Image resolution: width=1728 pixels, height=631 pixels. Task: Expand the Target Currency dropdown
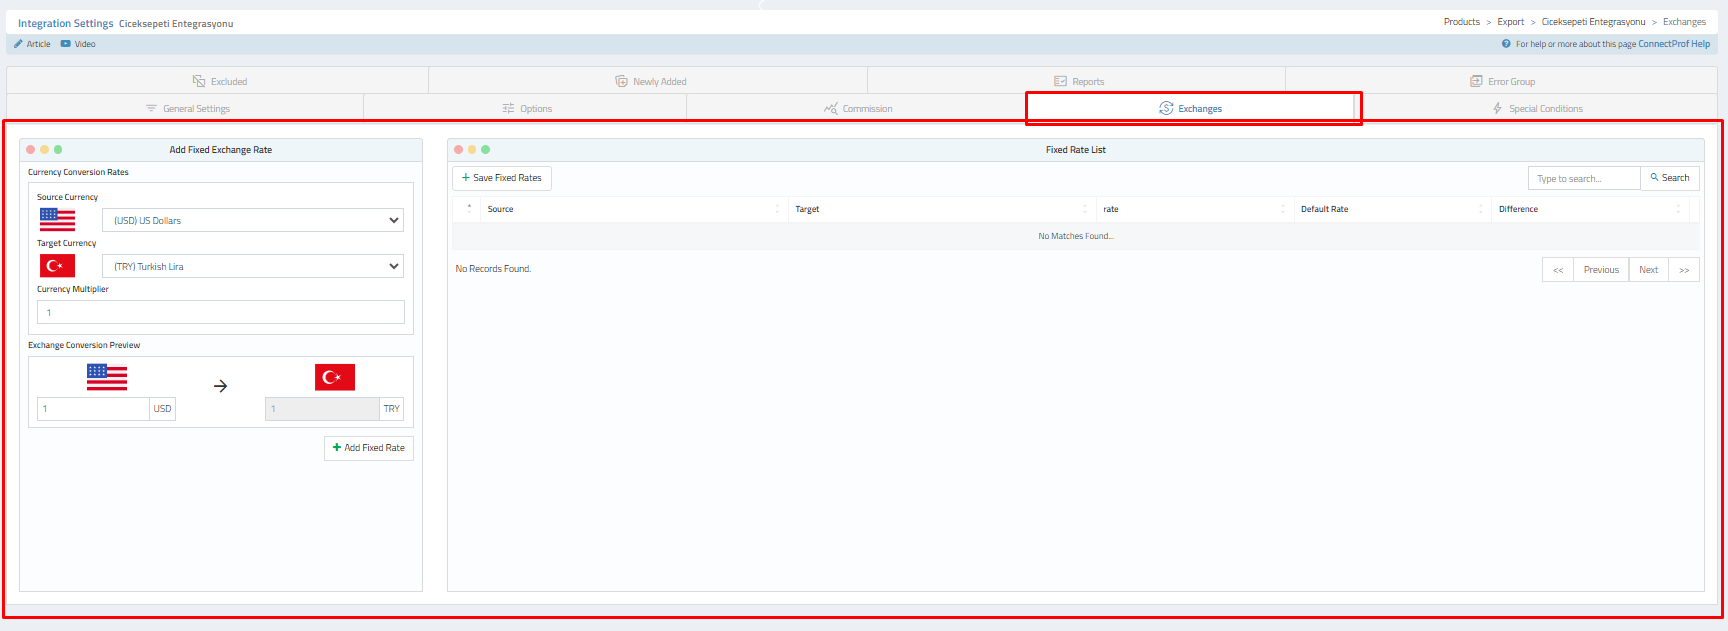252,266
